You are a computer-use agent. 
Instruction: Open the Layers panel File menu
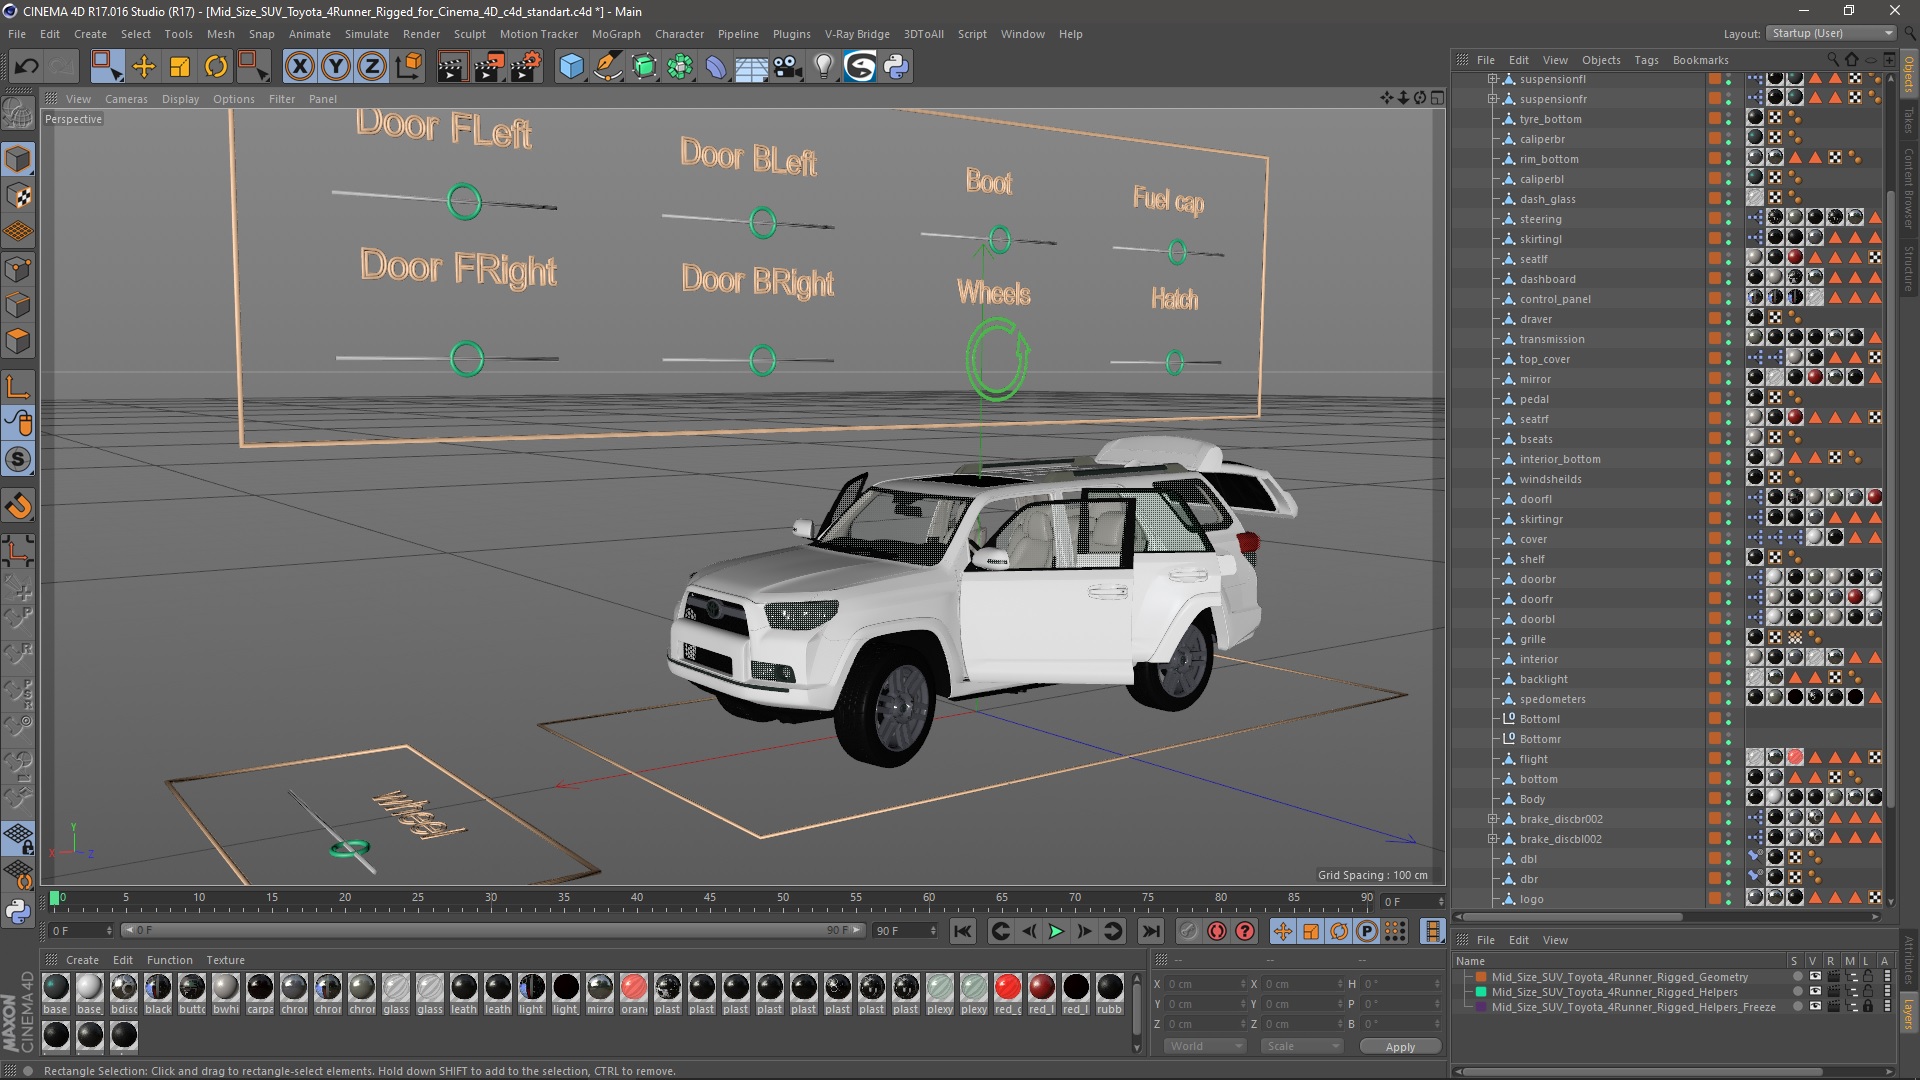[x=1485, y=940]
